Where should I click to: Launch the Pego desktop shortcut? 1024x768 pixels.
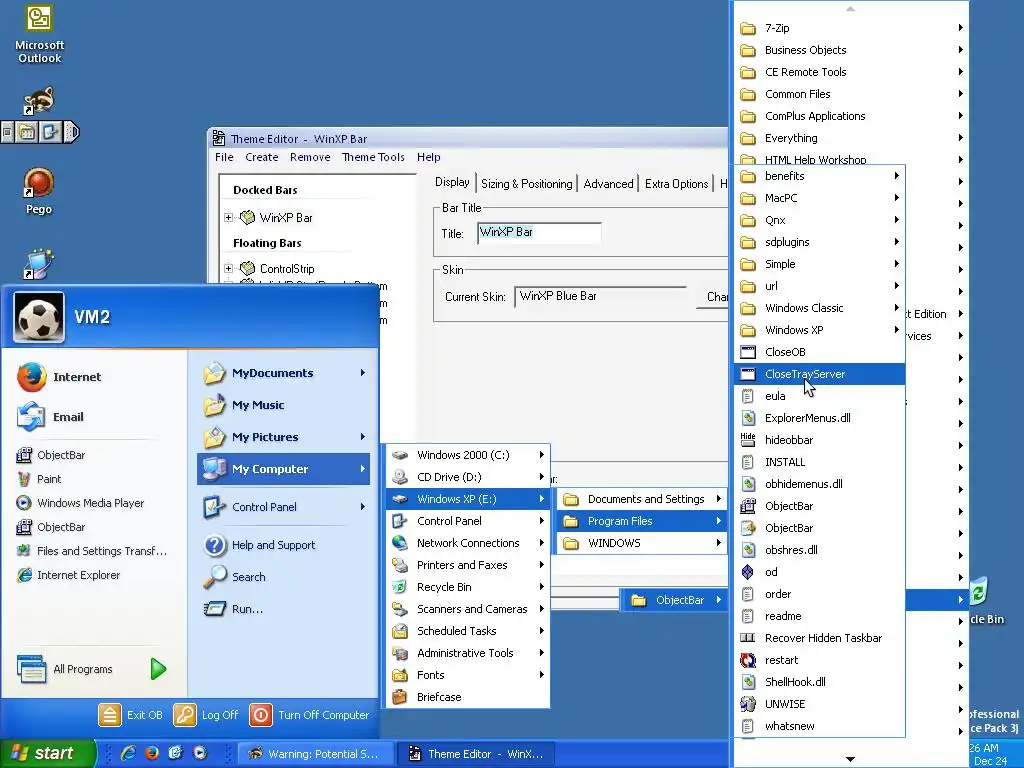[39, 191]
